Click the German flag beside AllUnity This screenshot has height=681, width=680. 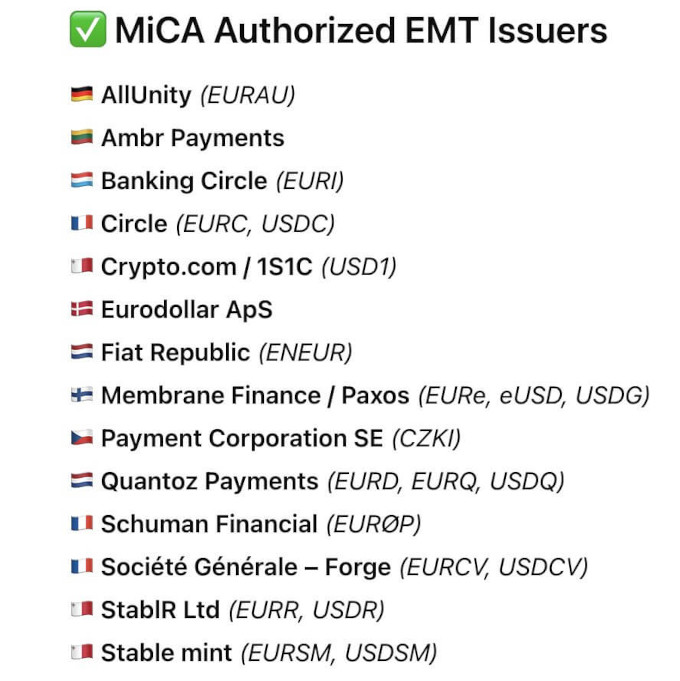pyautogui.click(x=82, y=94)
